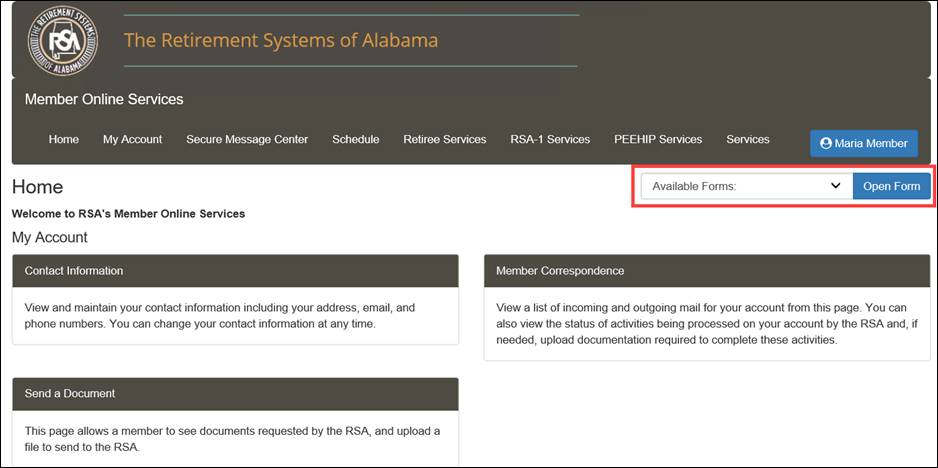Click the Maria Member account button
The image size is (938, 468).
(x=864, y=144)
